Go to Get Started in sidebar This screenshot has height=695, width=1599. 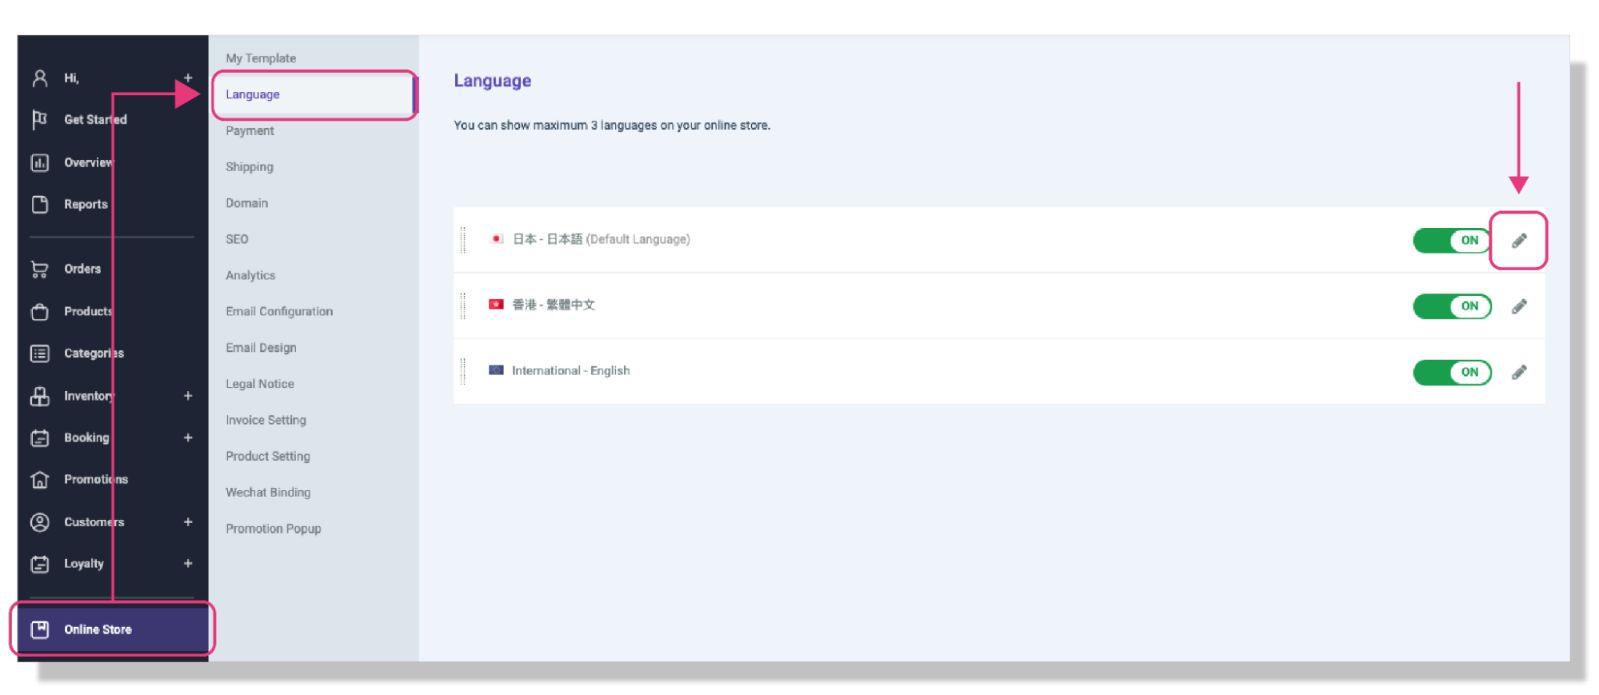(x=96, y=119)
